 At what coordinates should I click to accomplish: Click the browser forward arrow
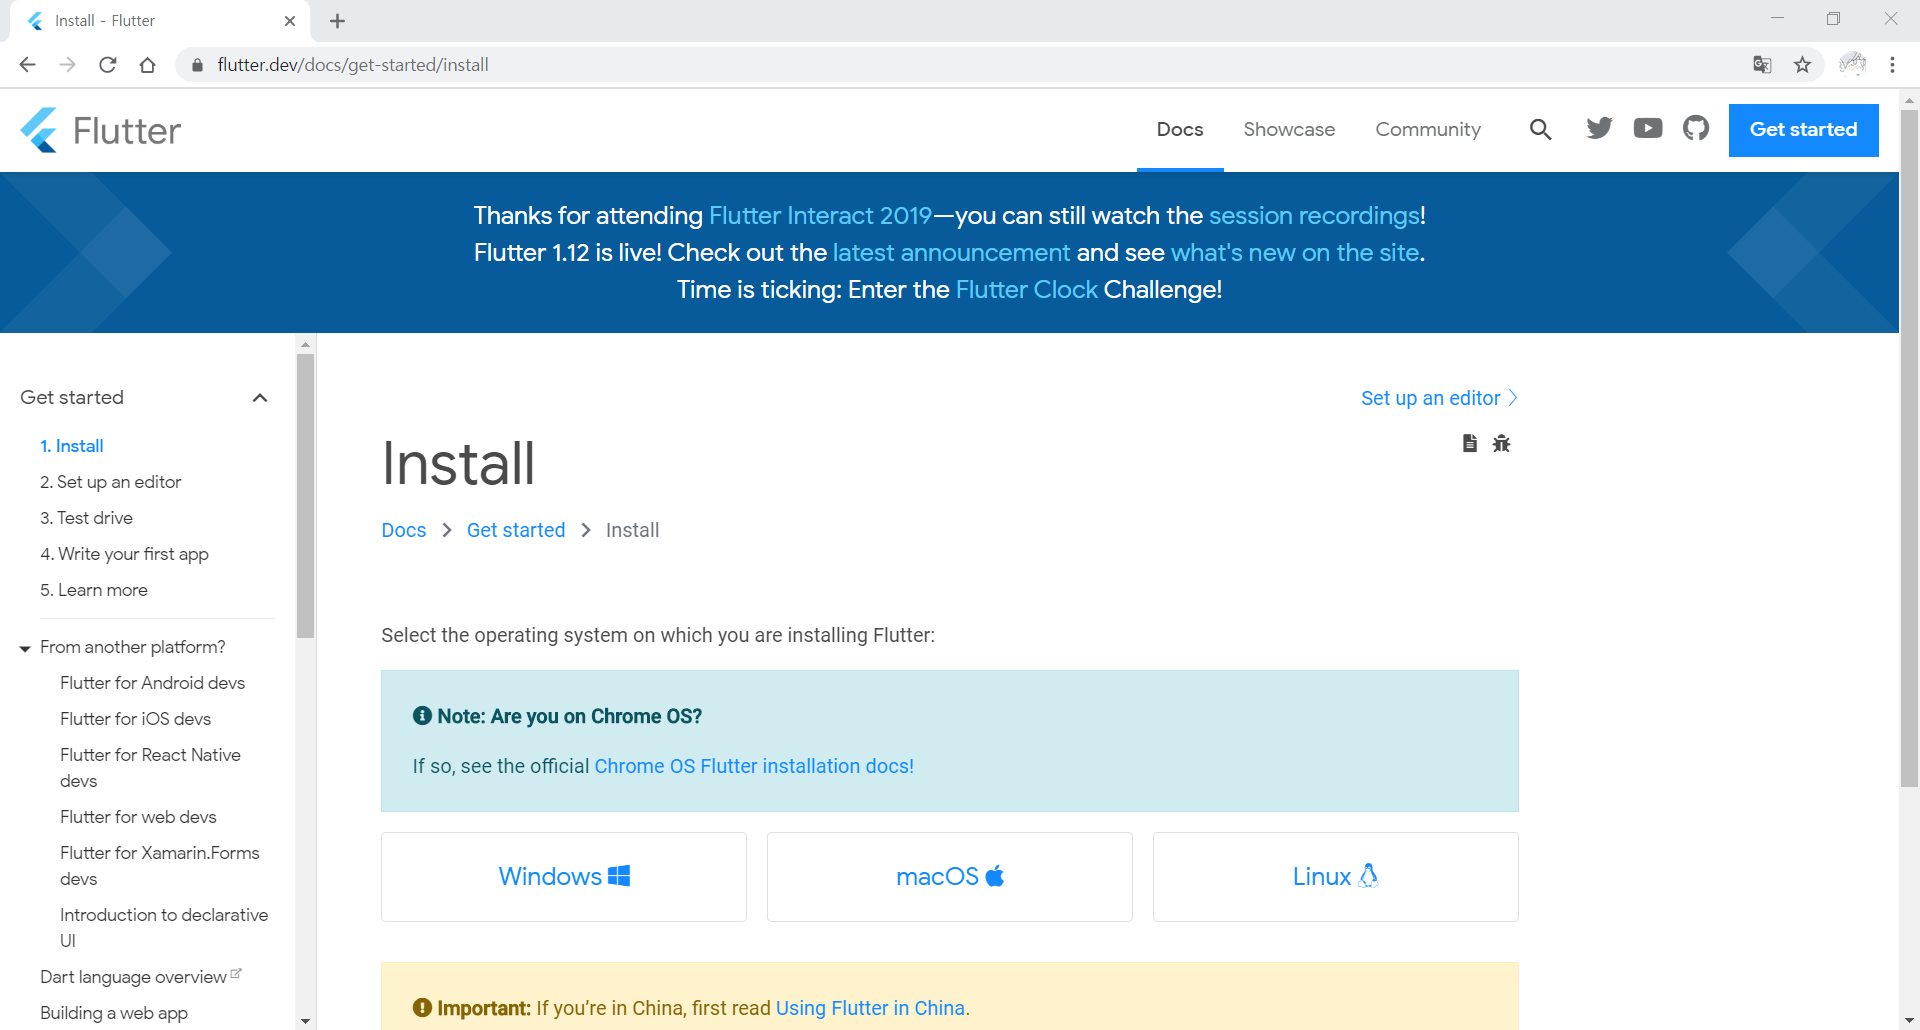point(67,65)
